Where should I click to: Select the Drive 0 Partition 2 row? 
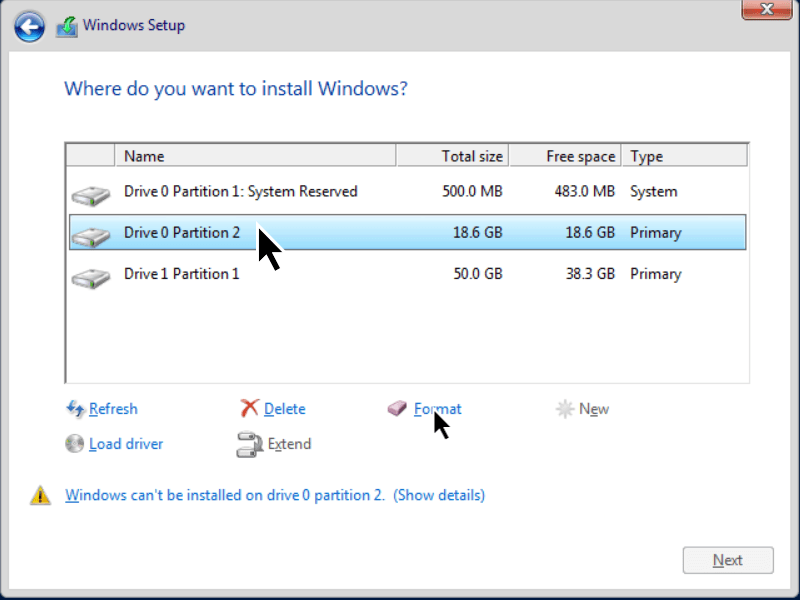pos(408,232)
